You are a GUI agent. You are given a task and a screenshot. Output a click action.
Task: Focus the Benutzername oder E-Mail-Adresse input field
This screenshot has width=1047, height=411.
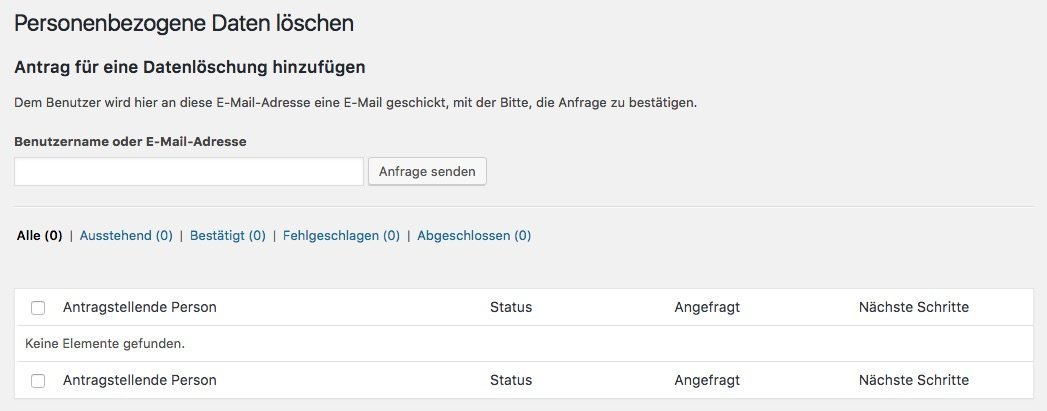(x=189, y=171)
